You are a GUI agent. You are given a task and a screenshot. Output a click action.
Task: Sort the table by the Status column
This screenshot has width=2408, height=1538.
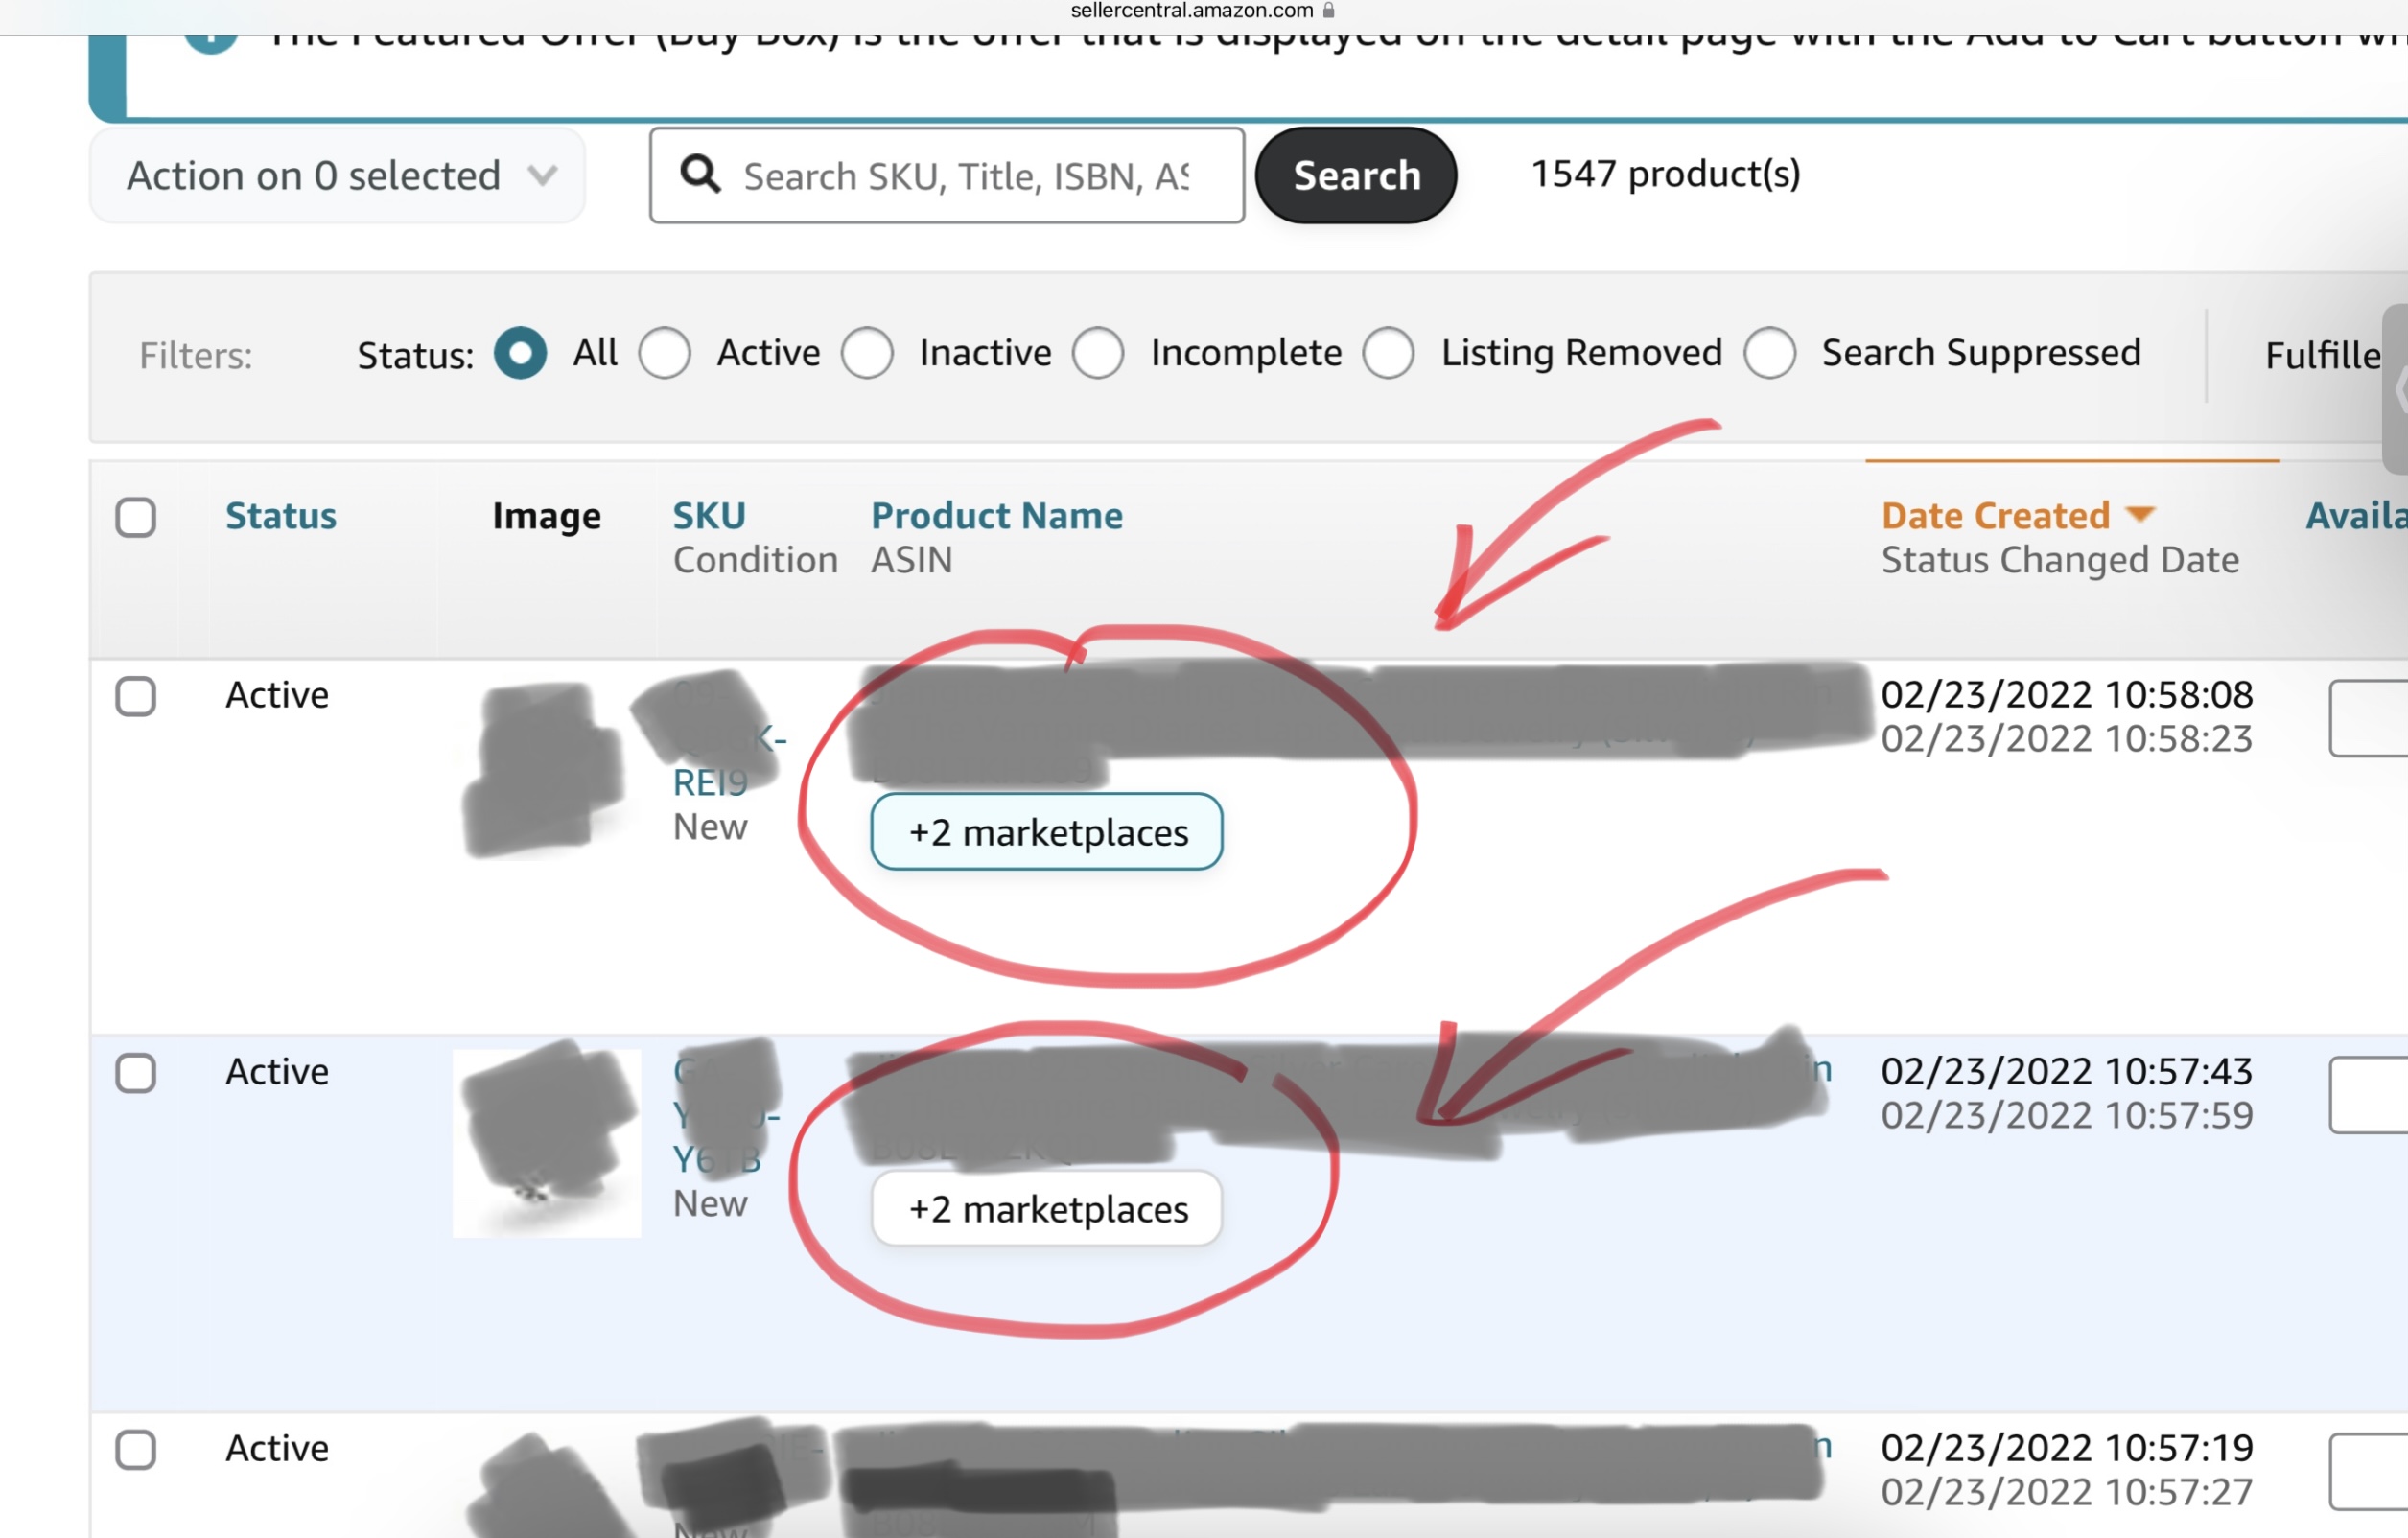click(x=281, y=516)
